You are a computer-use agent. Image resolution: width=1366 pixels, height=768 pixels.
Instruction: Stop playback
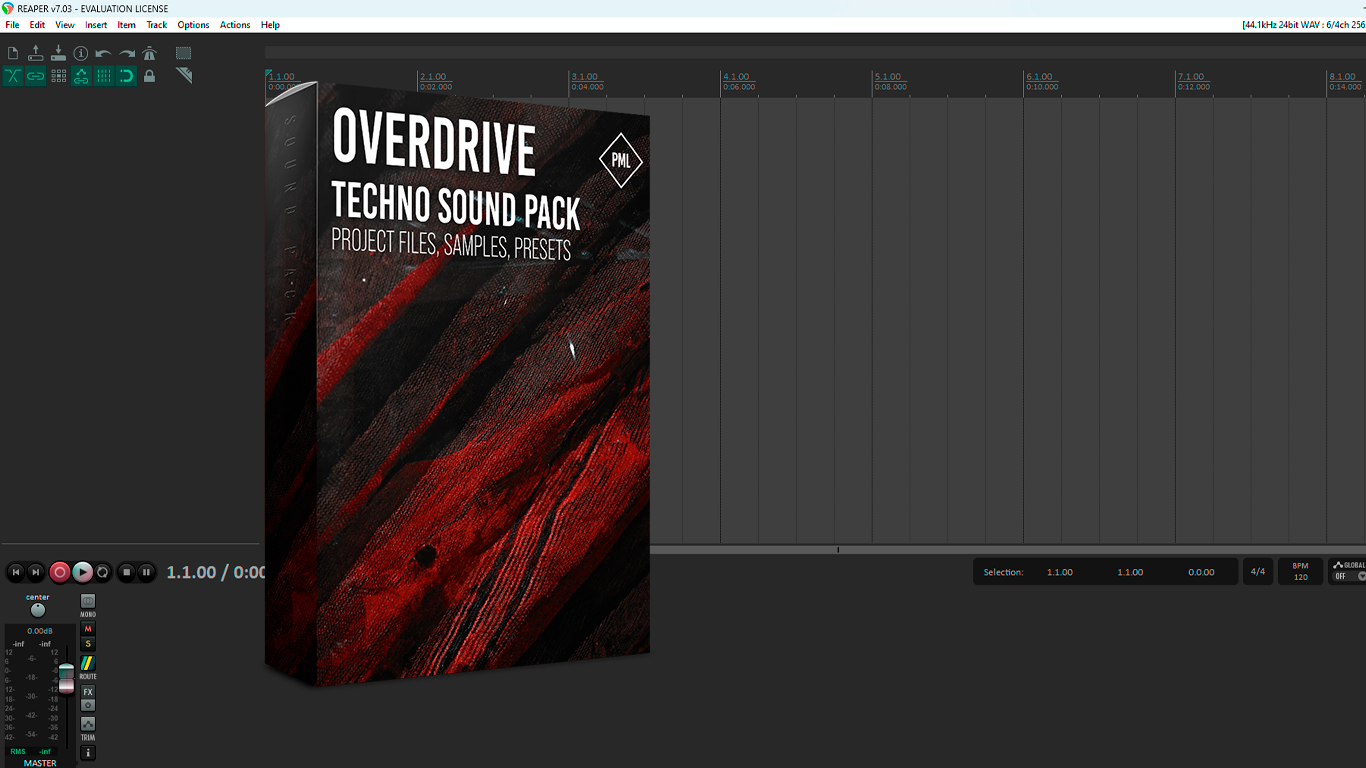pyautogui.click(x=126, y=572)
